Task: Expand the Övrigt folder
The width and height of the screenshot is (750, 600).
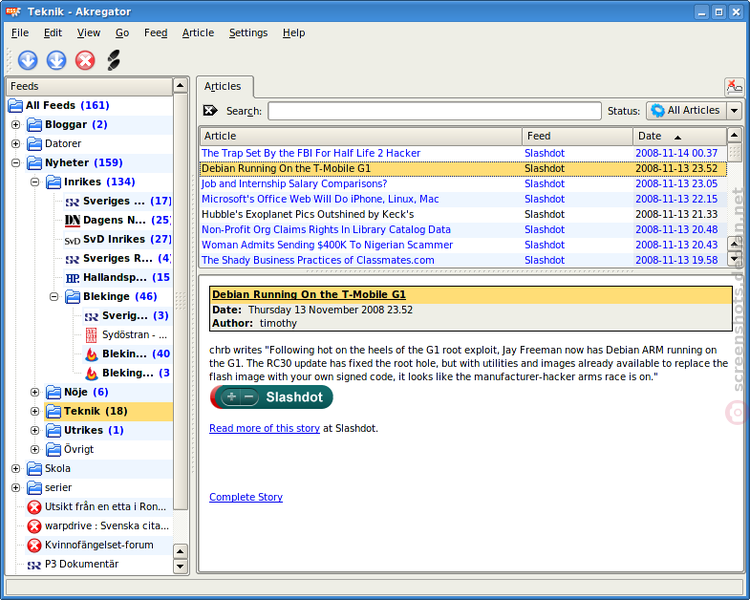Action: 35,449
